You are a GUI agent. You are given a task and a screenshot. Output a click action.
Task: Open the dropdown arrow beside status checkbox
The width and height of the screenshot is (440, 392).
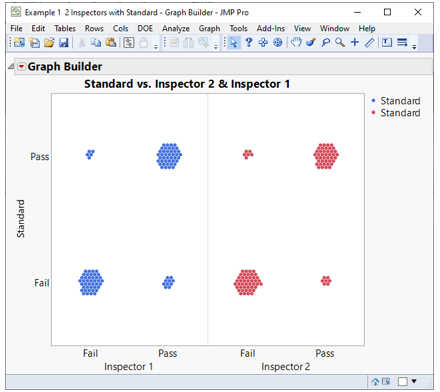pyautogui.click(x=414, y=381)
